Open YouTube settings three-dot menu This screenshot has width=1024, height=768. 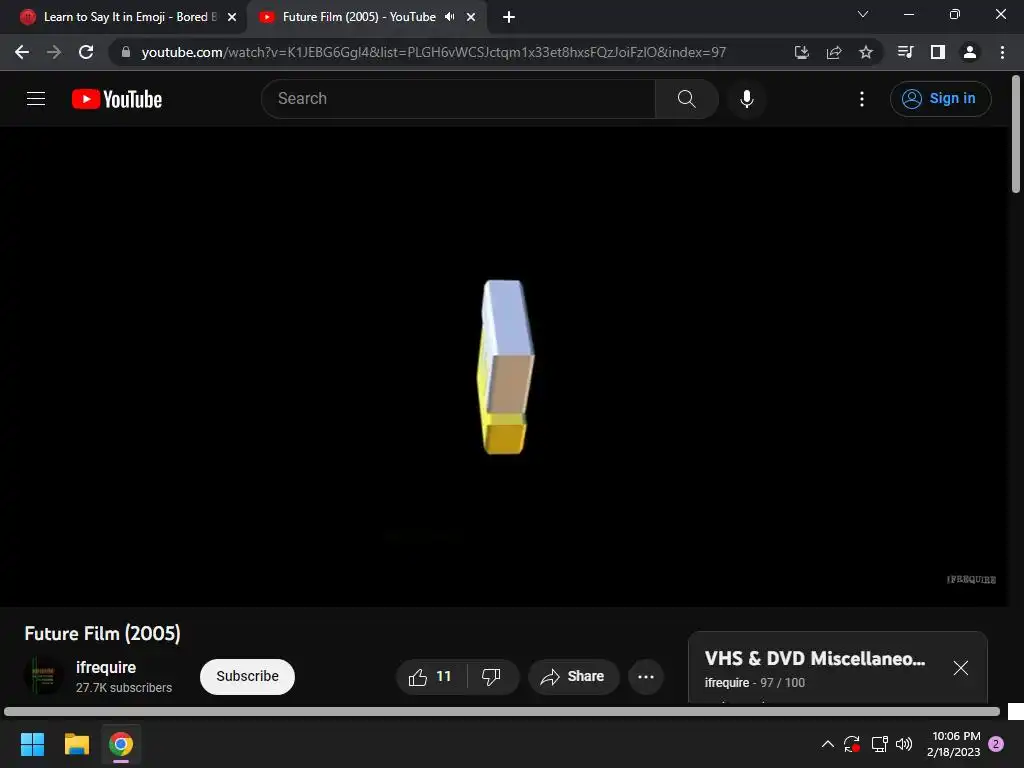[862, 99]
